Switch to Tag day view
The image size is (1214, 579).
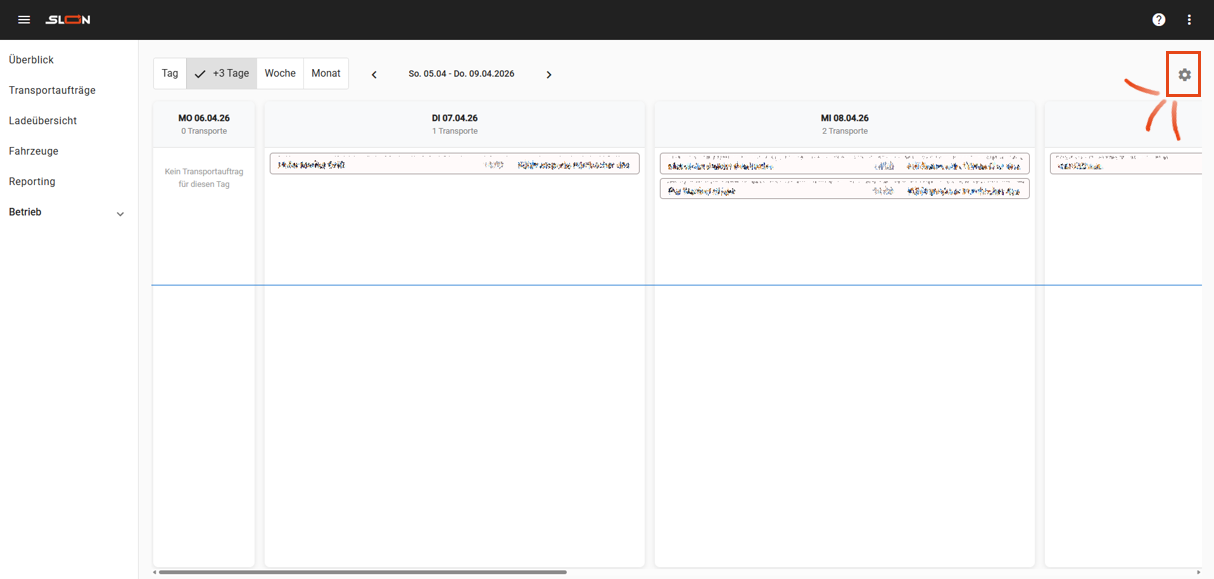(x=170, y=74)
